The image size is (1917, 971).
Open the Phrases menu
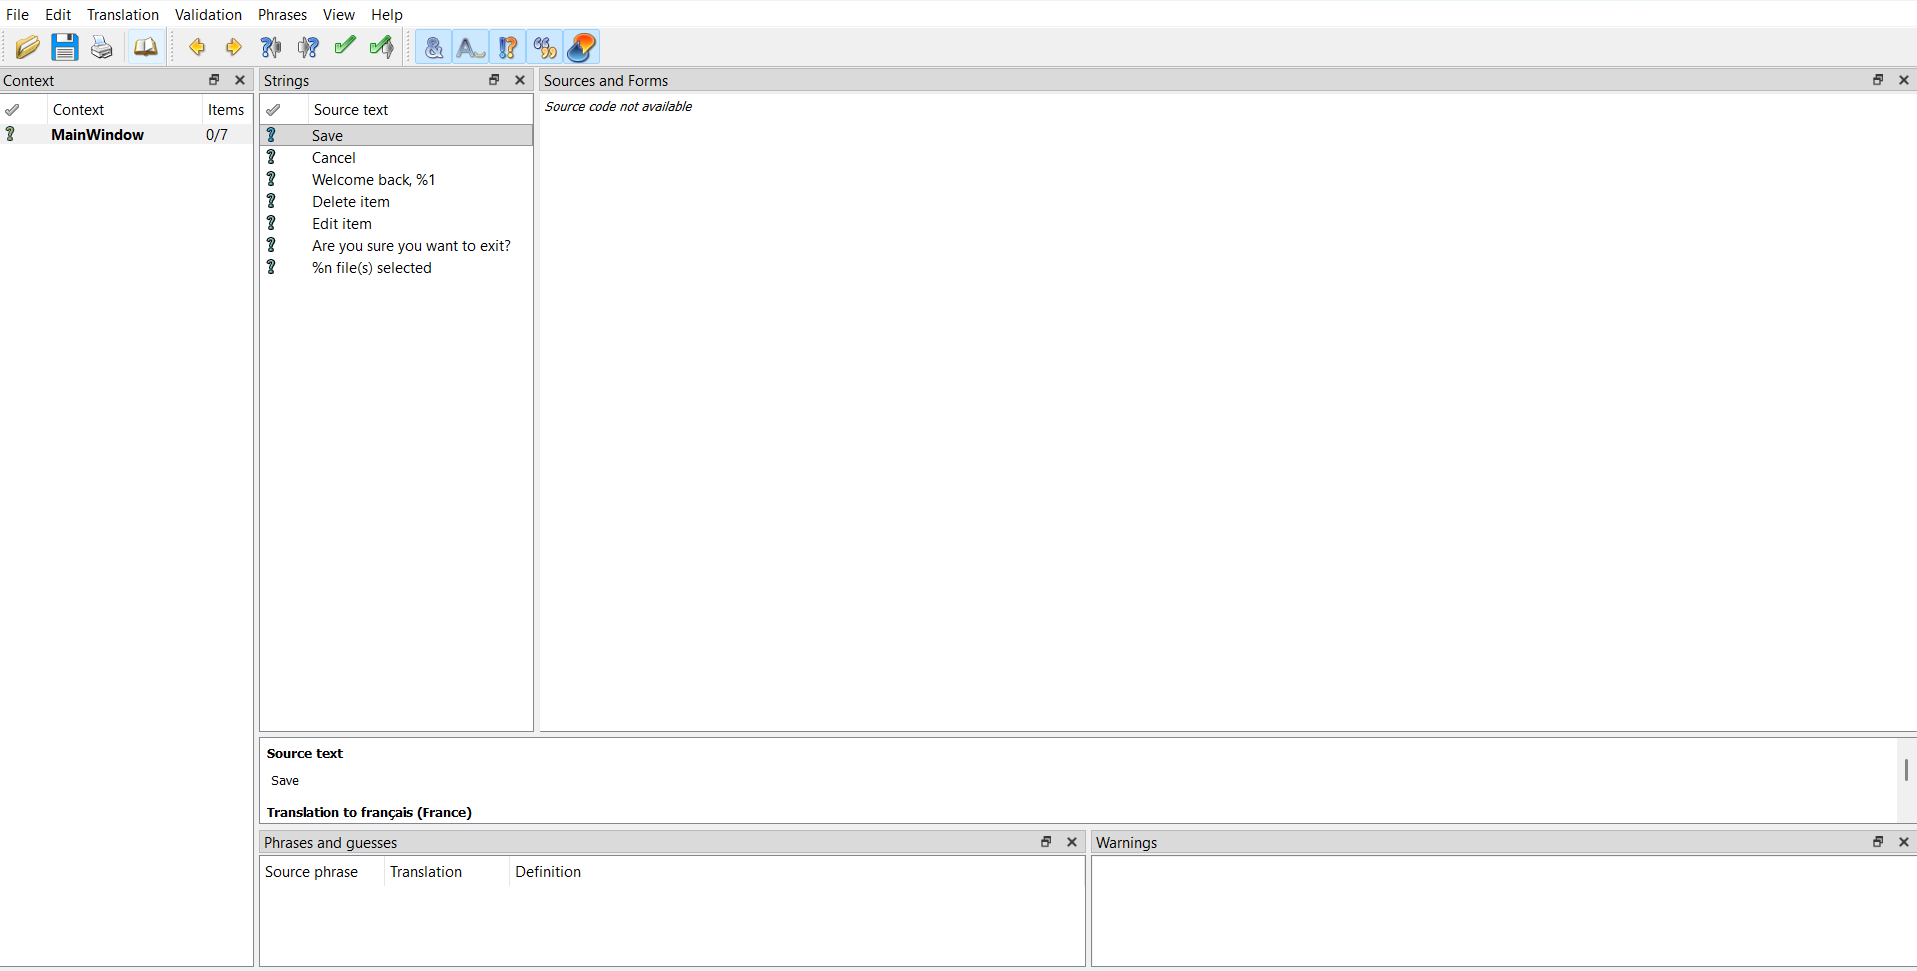282,14
